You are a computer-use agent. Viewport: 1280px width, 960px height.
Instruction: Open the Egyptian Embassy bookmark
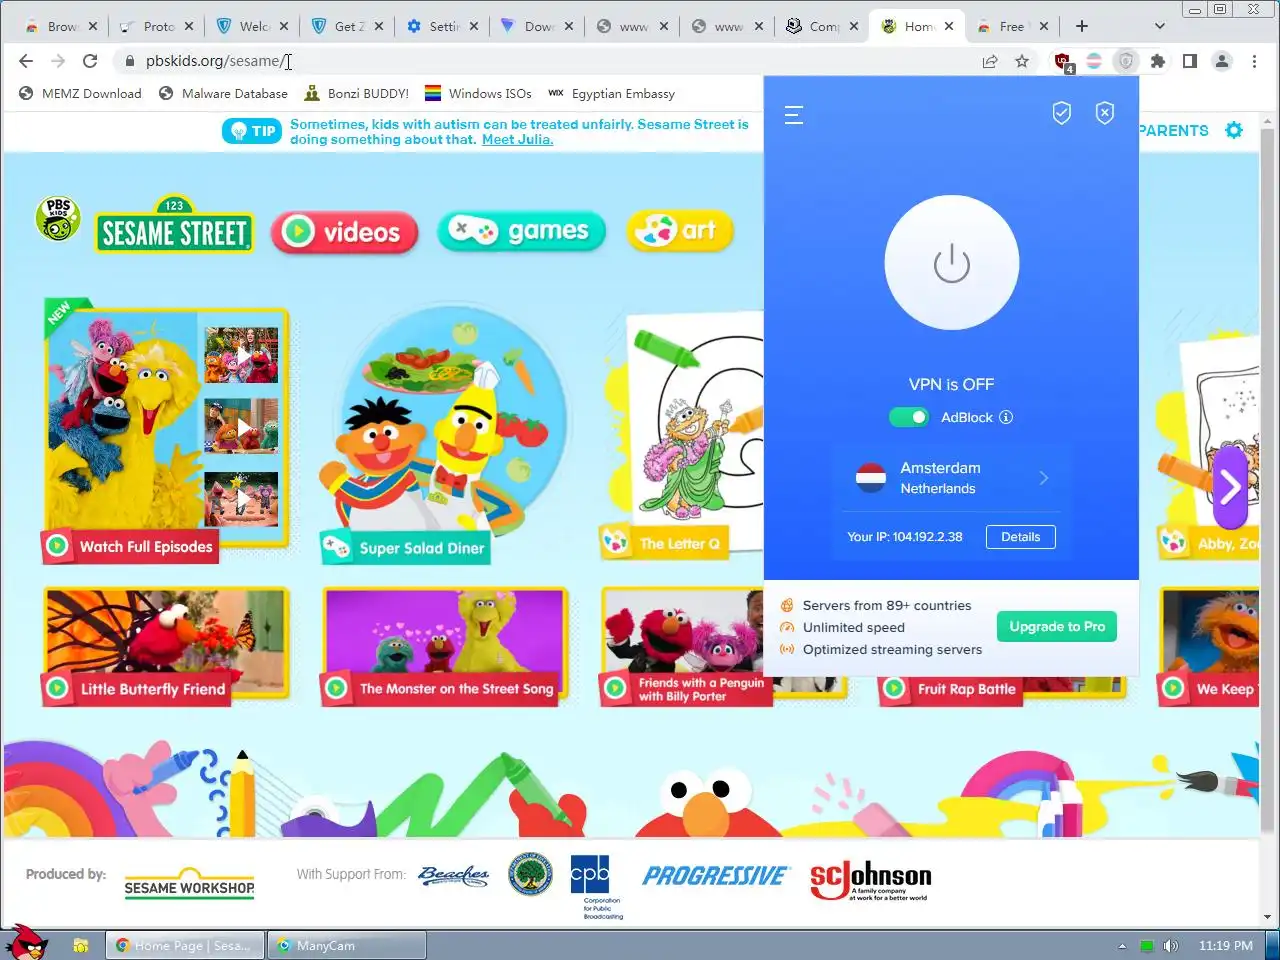tap(611, 94)
